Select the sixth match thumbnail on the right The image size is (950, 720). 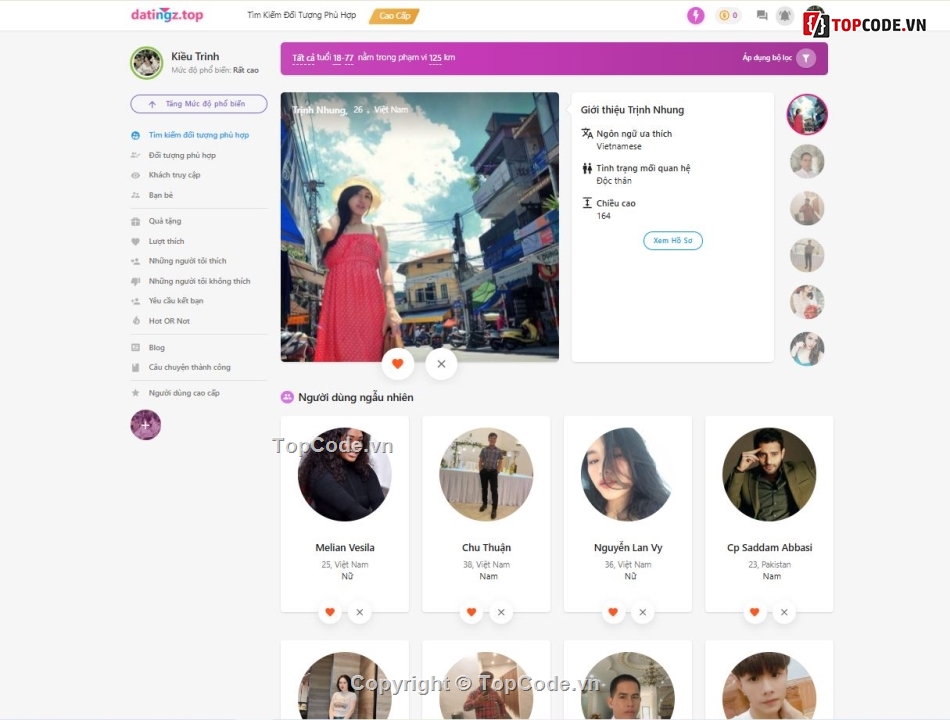coord(807,348)
